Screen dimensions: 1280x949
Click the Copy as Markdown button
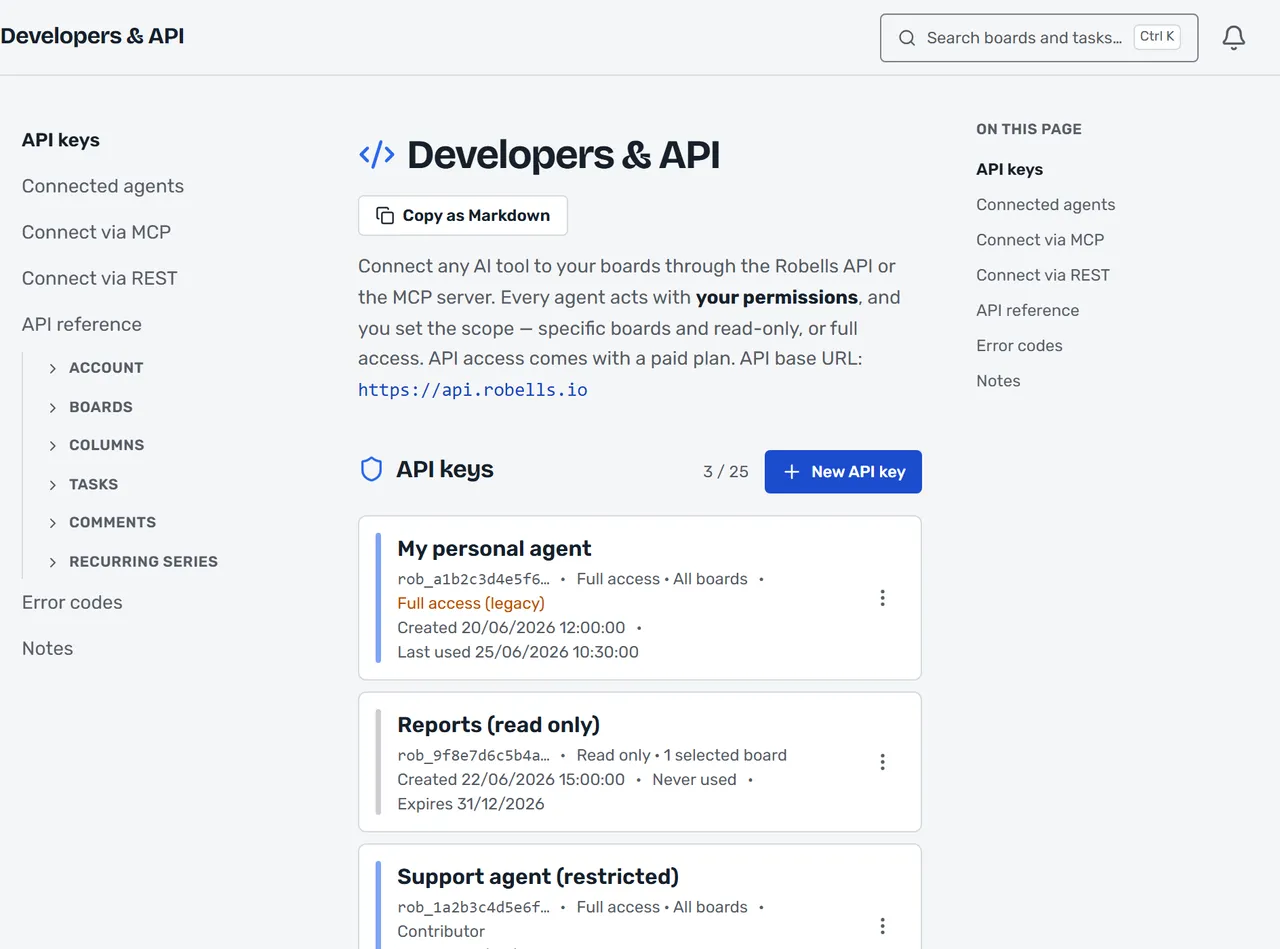click(463, 215)
